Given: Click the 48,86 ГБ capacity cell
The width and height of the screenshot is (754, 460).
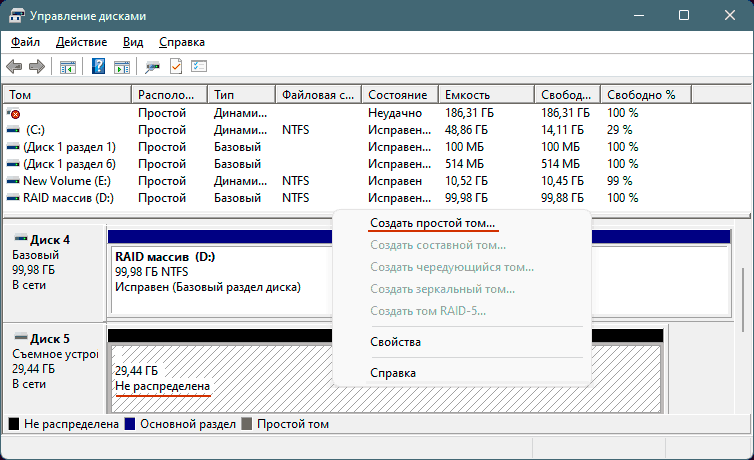Looking at the screenshot, I should coord(466,130).
